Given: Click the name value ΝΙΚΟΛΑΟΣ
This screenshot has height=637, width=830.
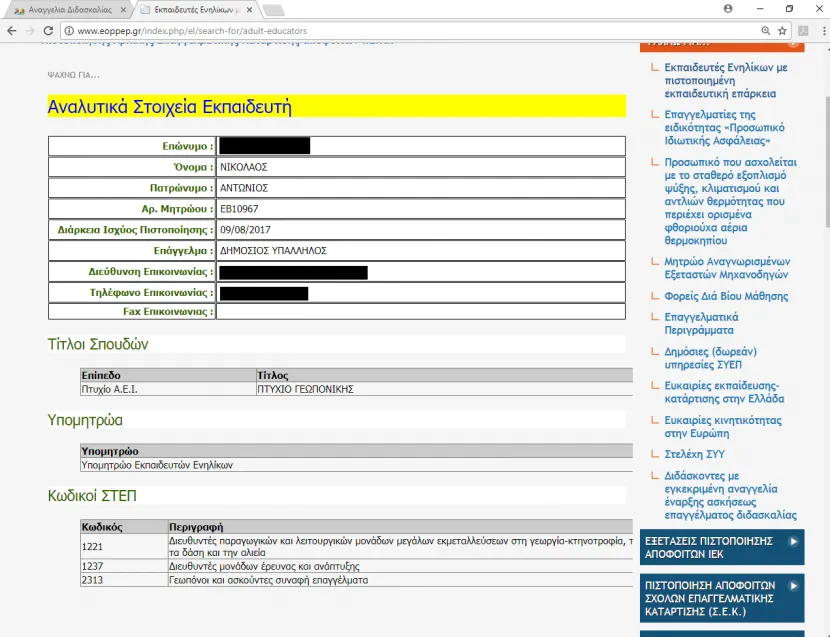Looking at the screenshot, I should (243, 167).
